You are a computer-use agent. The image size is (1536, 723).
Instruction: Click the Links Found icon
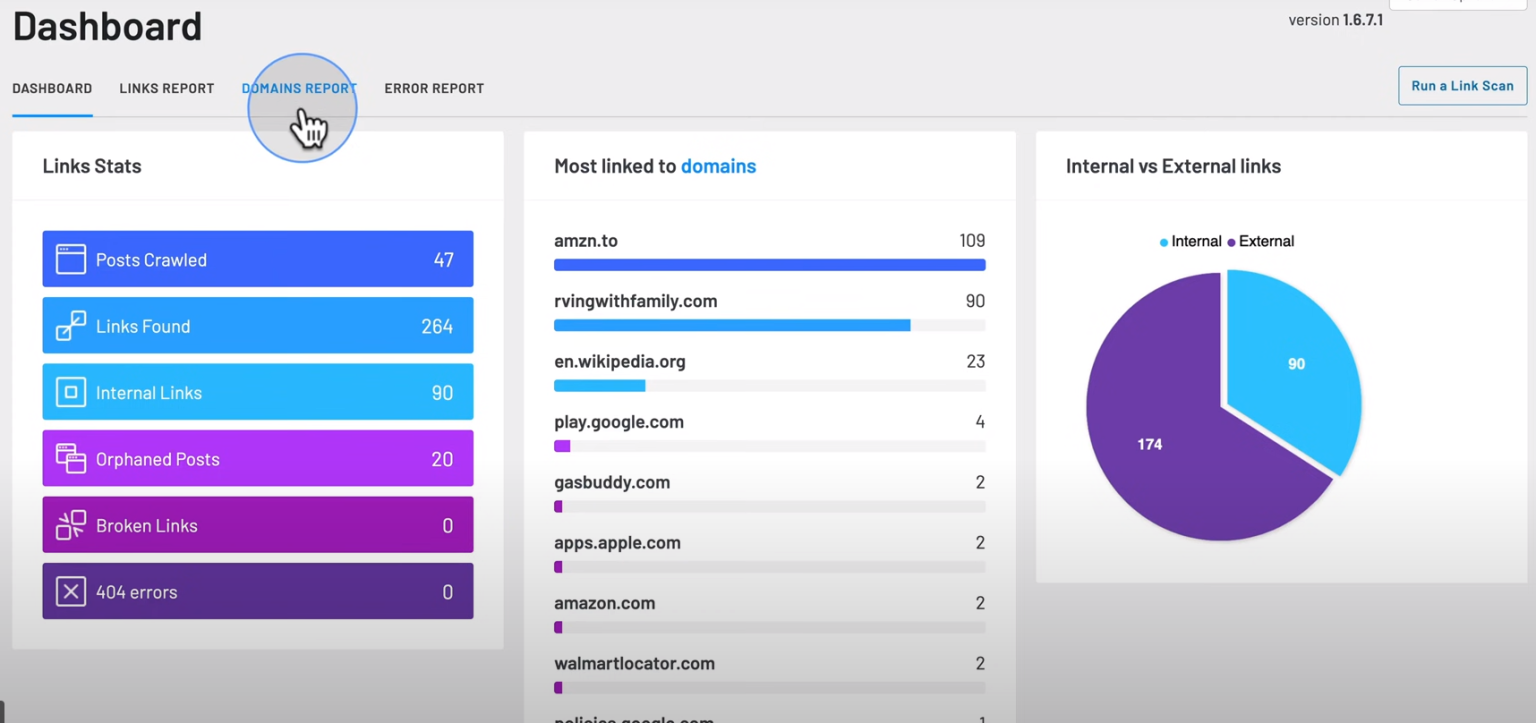[70, 326]
